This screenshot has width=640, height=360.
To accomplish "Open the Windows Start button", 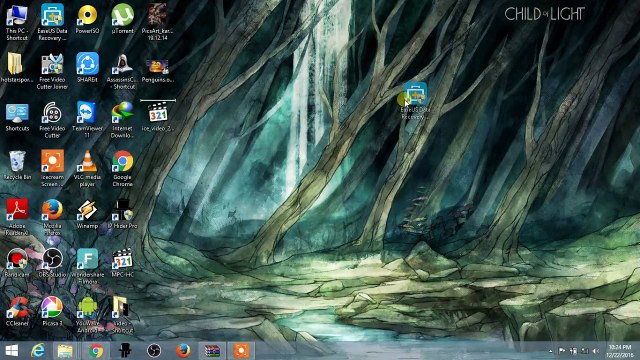I will click(11, 351).
